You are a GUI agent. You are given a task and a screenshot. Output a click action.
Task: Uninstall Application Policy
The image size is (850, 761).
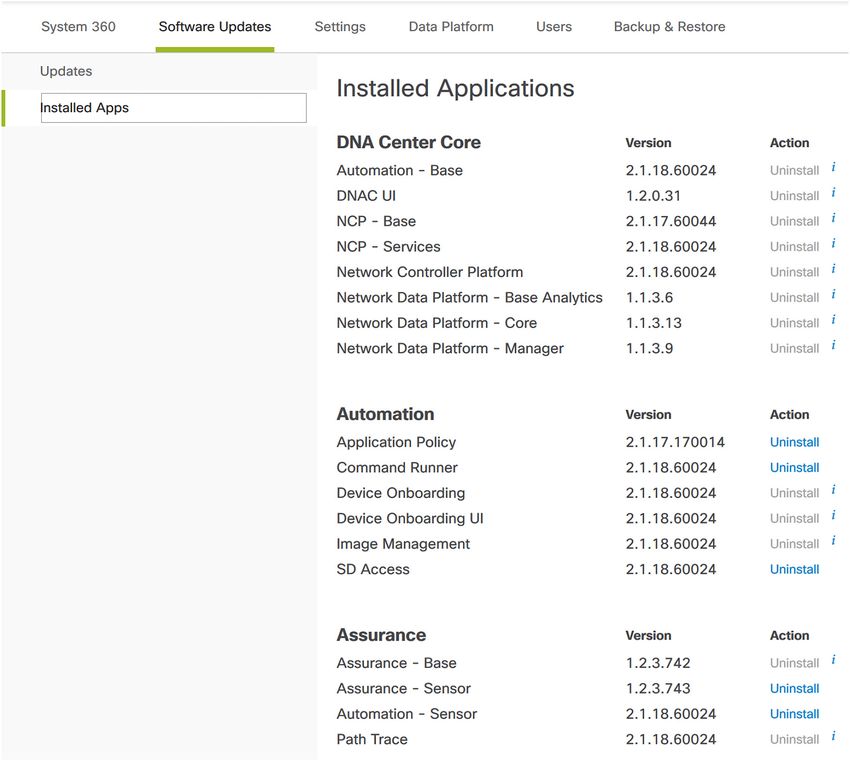794,442
